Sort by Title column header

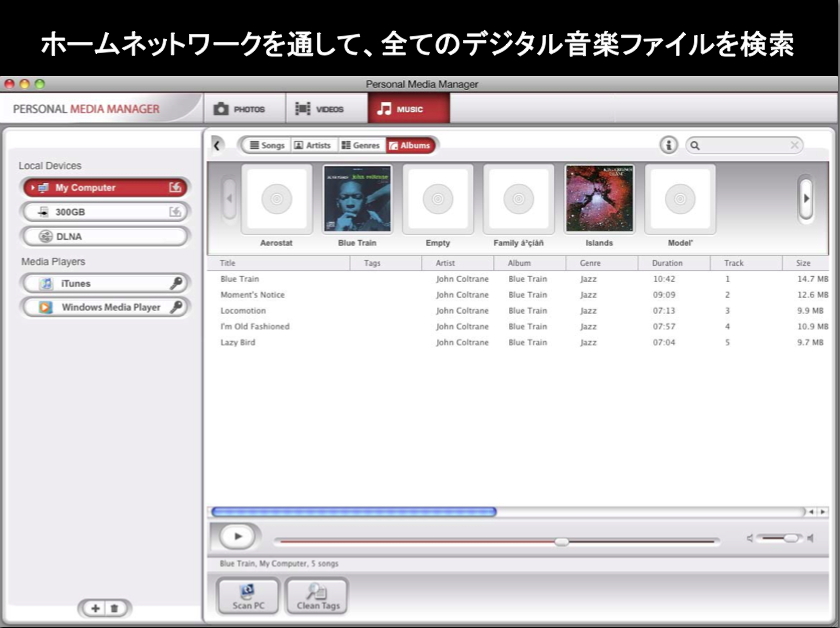(x=279, y=263)
